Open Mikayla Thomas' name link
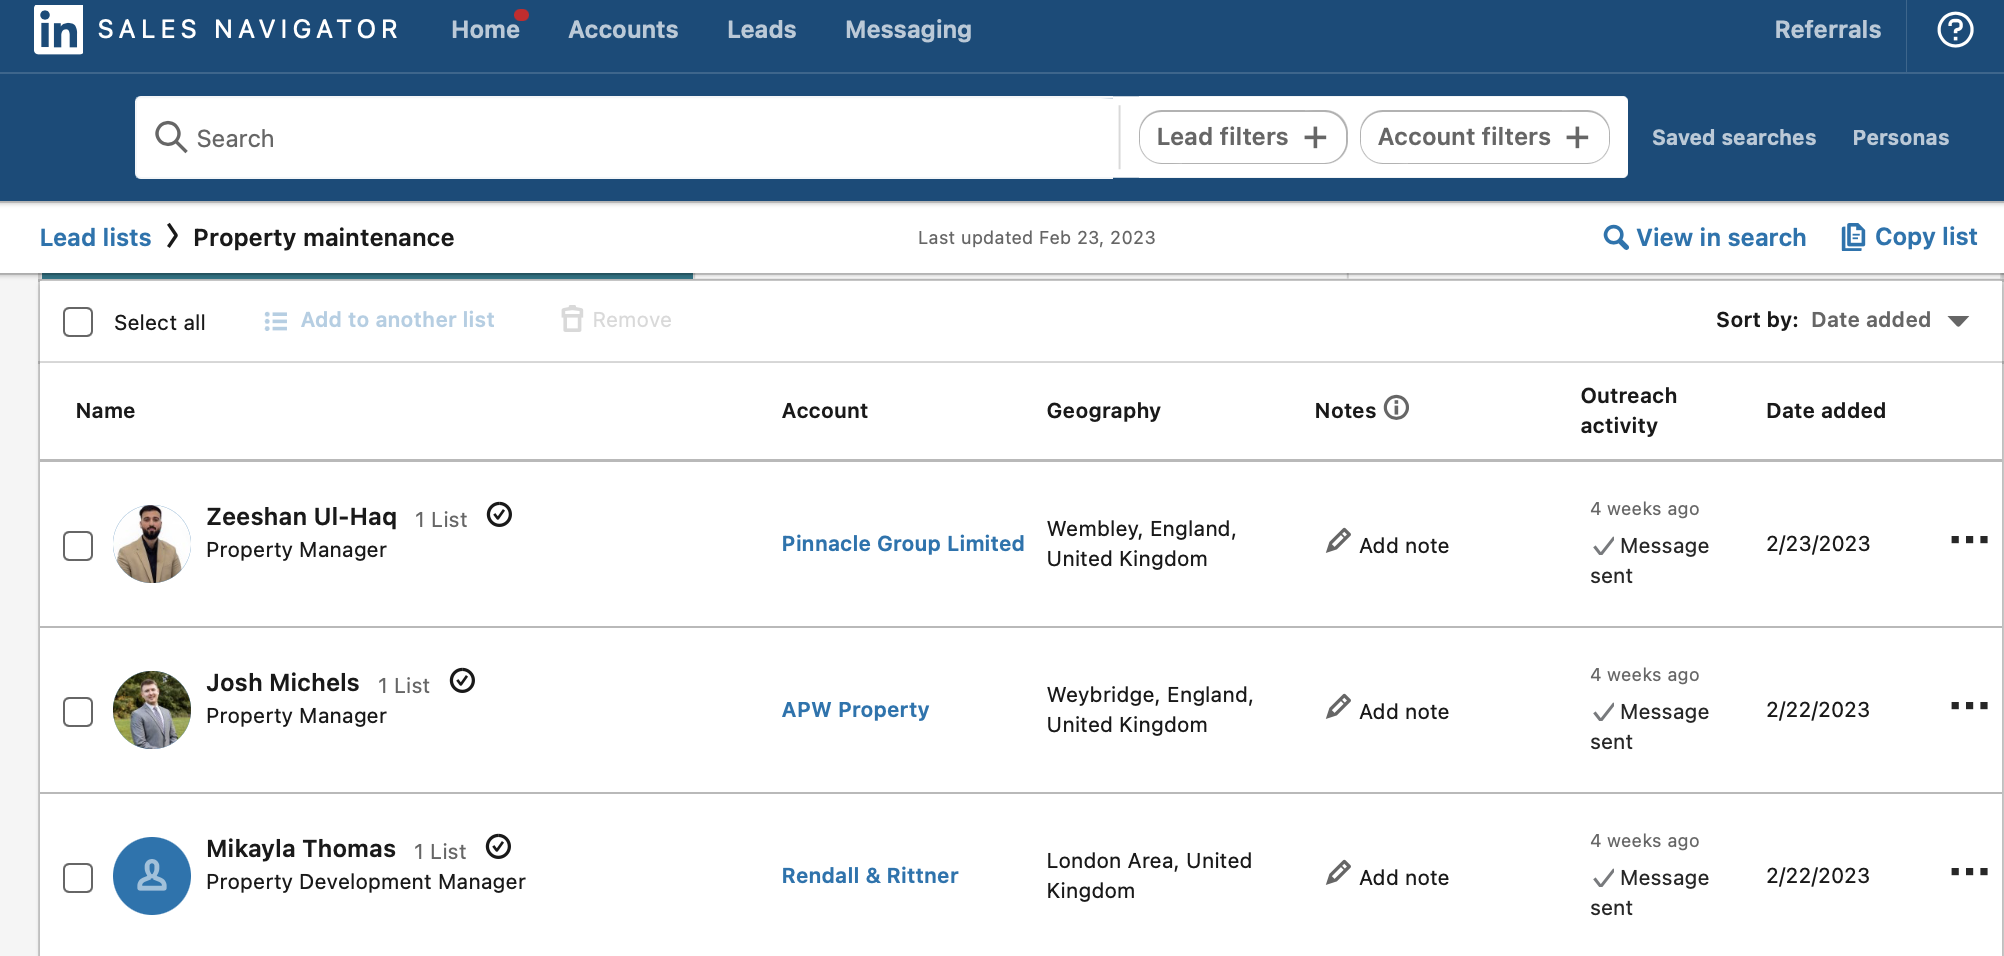 coord(300,848)
